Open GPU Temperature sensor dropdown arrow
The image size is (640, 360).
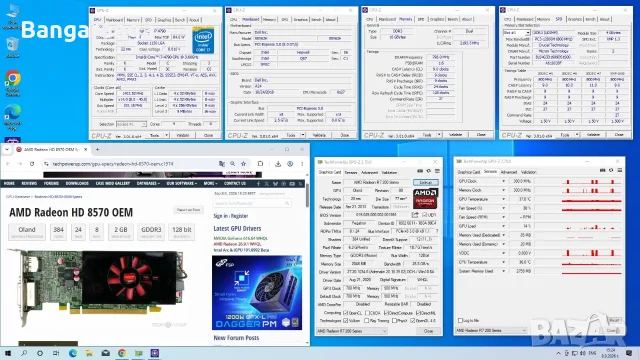click(x=503, y=199)
